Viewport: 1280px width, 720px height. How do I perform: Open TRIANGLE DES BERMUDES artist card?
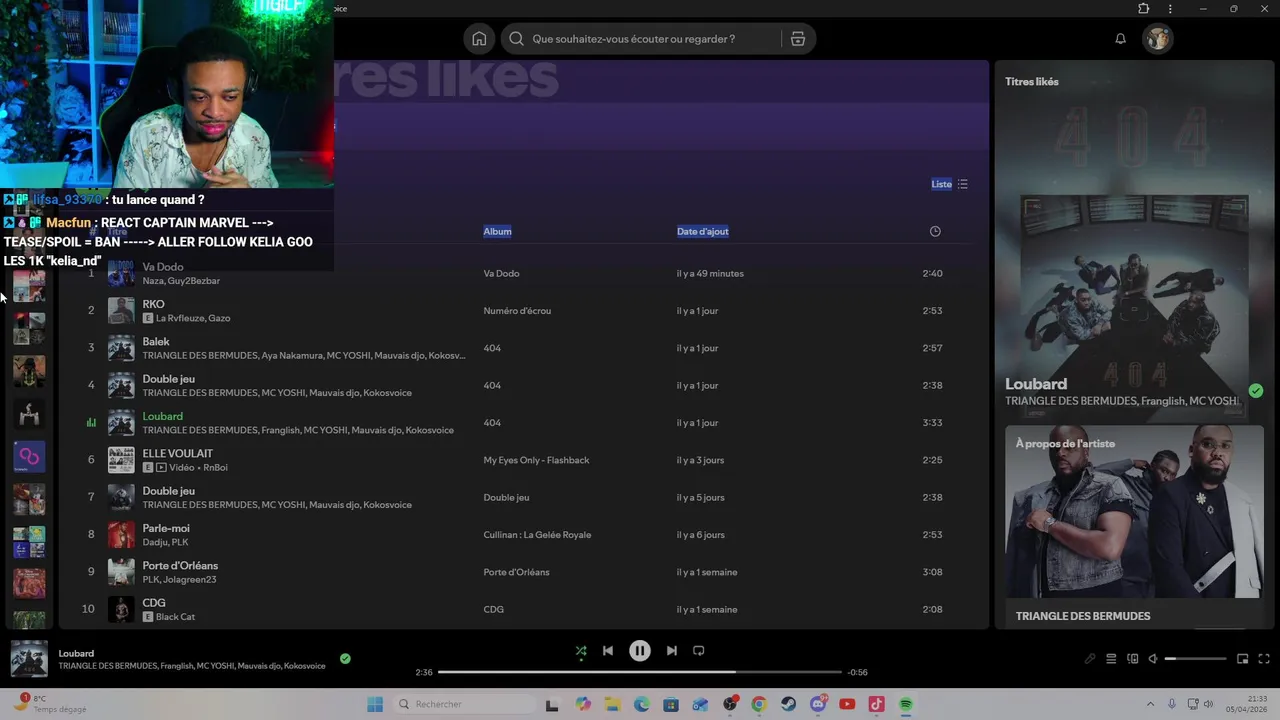coord(1134,526)
